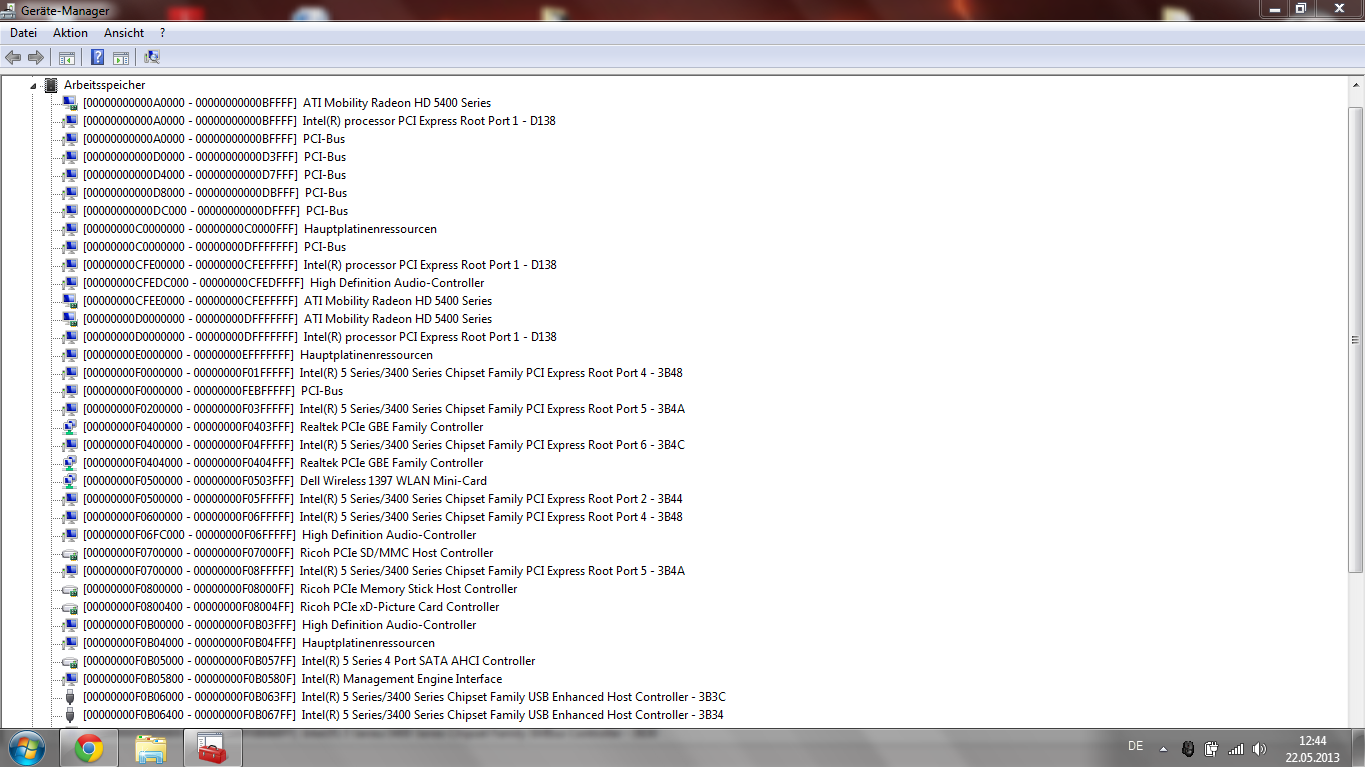Click the USB icon of Enhanced Host Controller 3B3C
1365x767 pixels.
click(70, 697)
